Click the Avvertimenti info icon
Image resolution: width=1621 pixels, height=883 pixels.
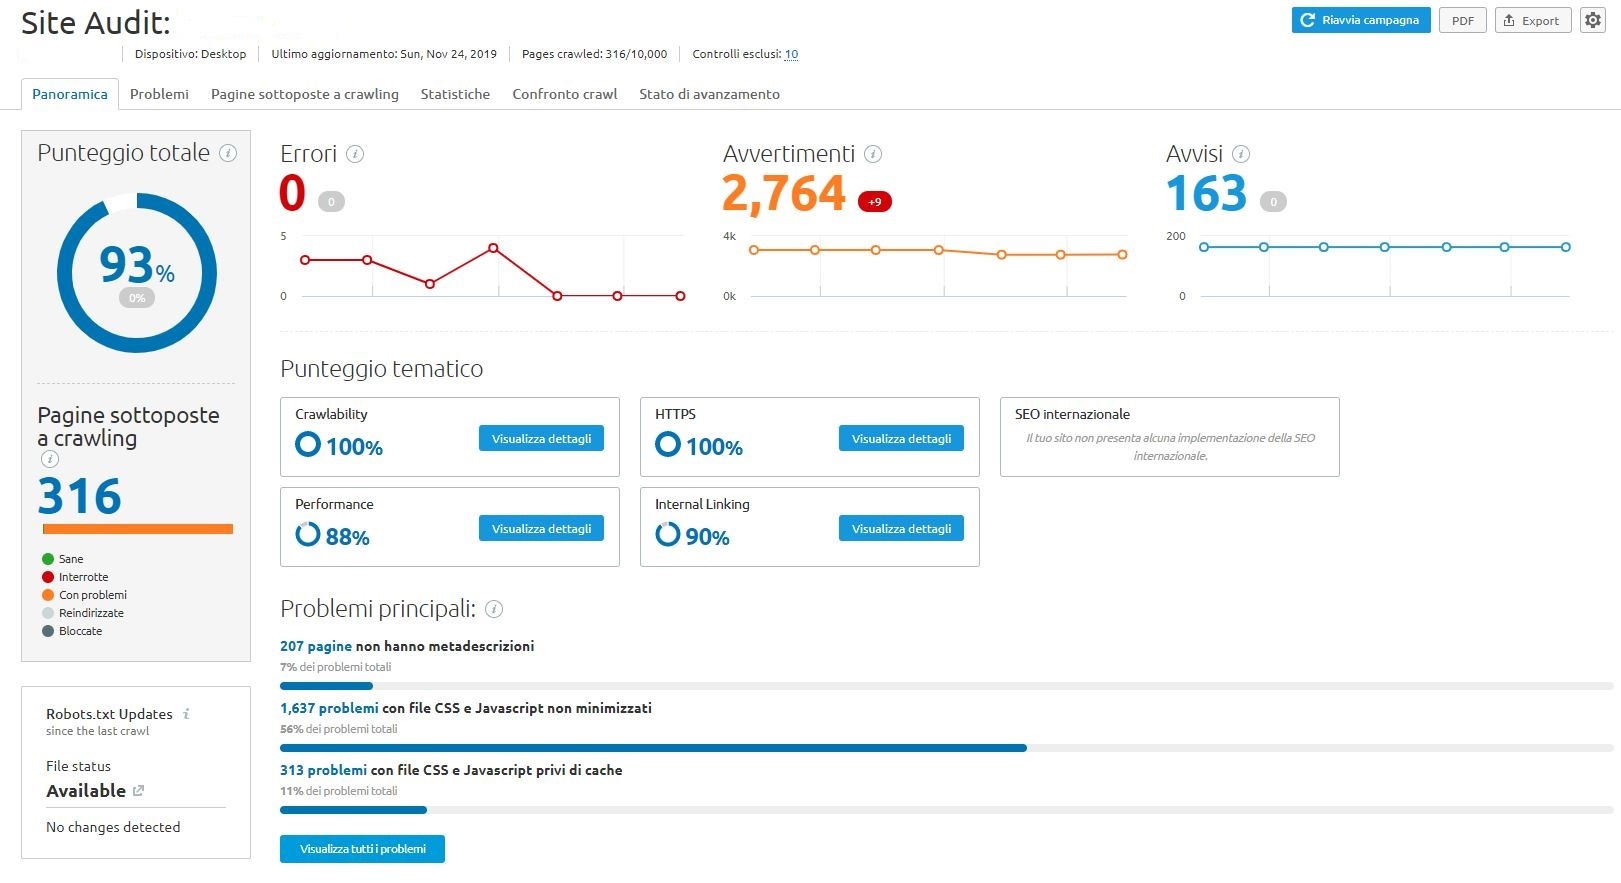873,154
